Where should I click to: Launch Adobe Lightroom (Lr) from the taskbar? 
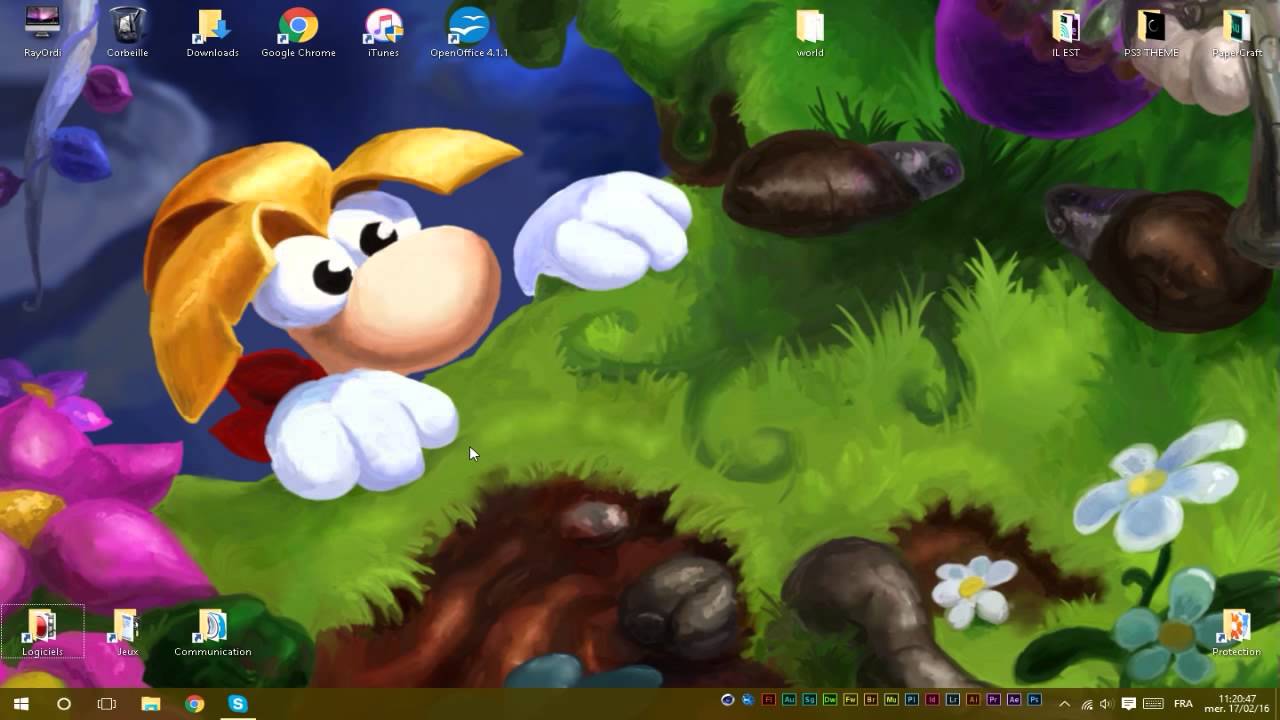953,700
